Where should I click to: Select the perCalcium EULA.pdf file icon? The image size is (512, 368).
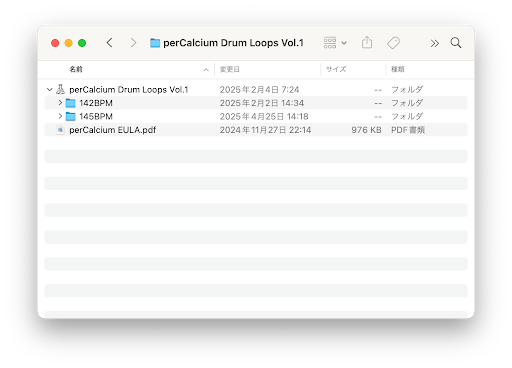[x=60, y=130]
